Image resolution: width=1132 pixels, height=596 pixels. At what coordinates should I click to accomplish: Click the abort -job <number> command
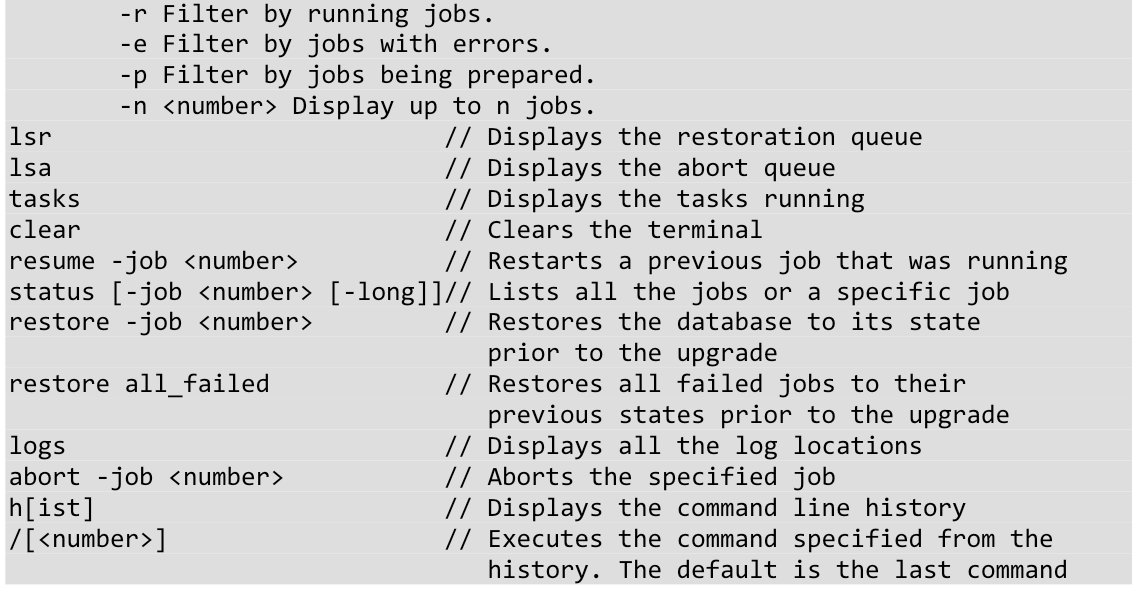click(146, 477)
